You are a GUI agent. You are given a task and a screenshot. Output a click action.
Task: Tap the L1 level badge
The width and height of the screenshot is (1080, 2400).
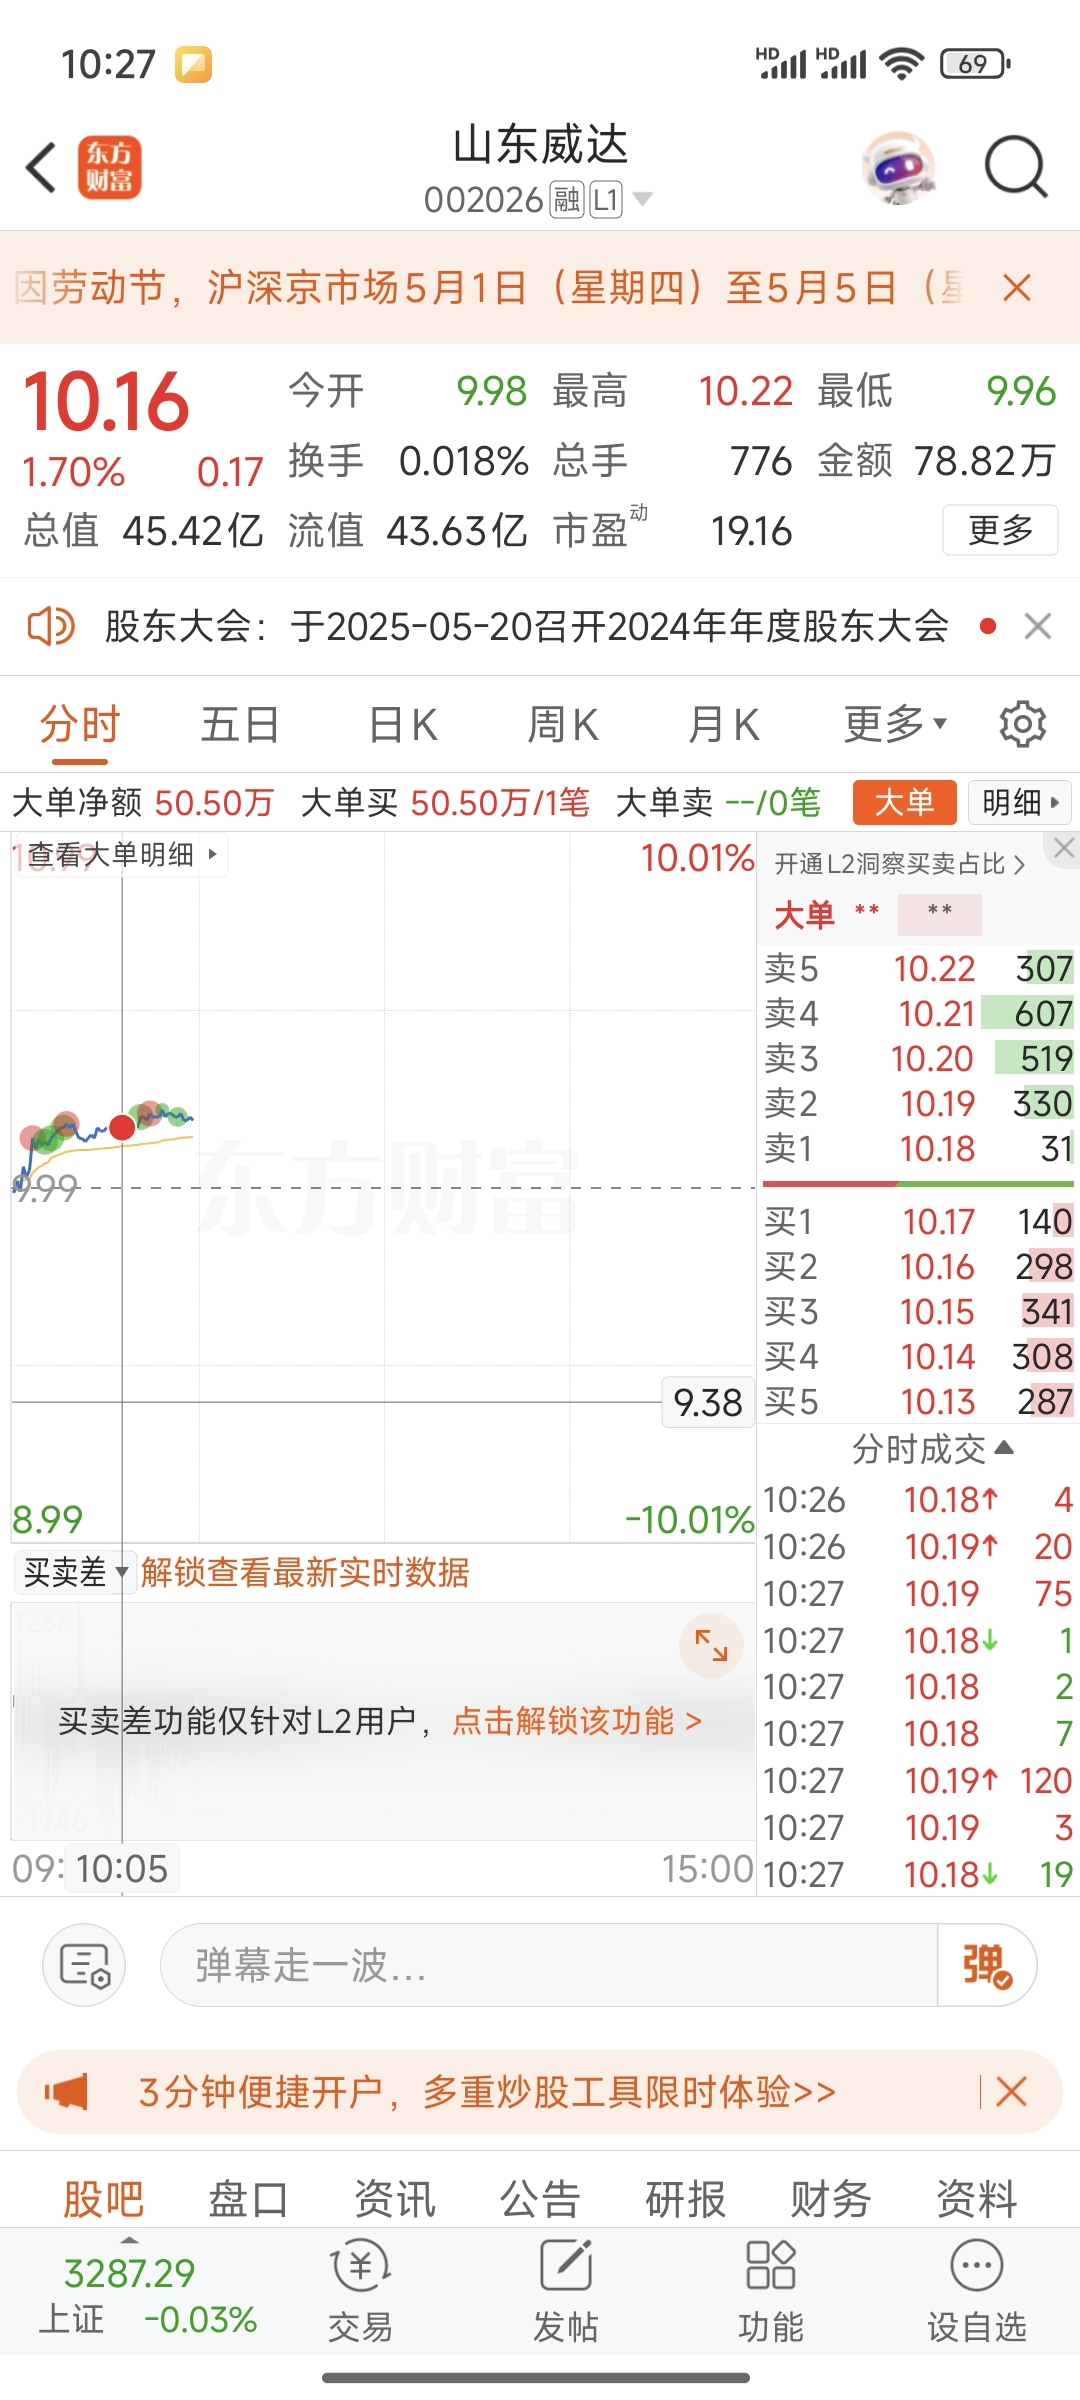(x=606, y=200)
